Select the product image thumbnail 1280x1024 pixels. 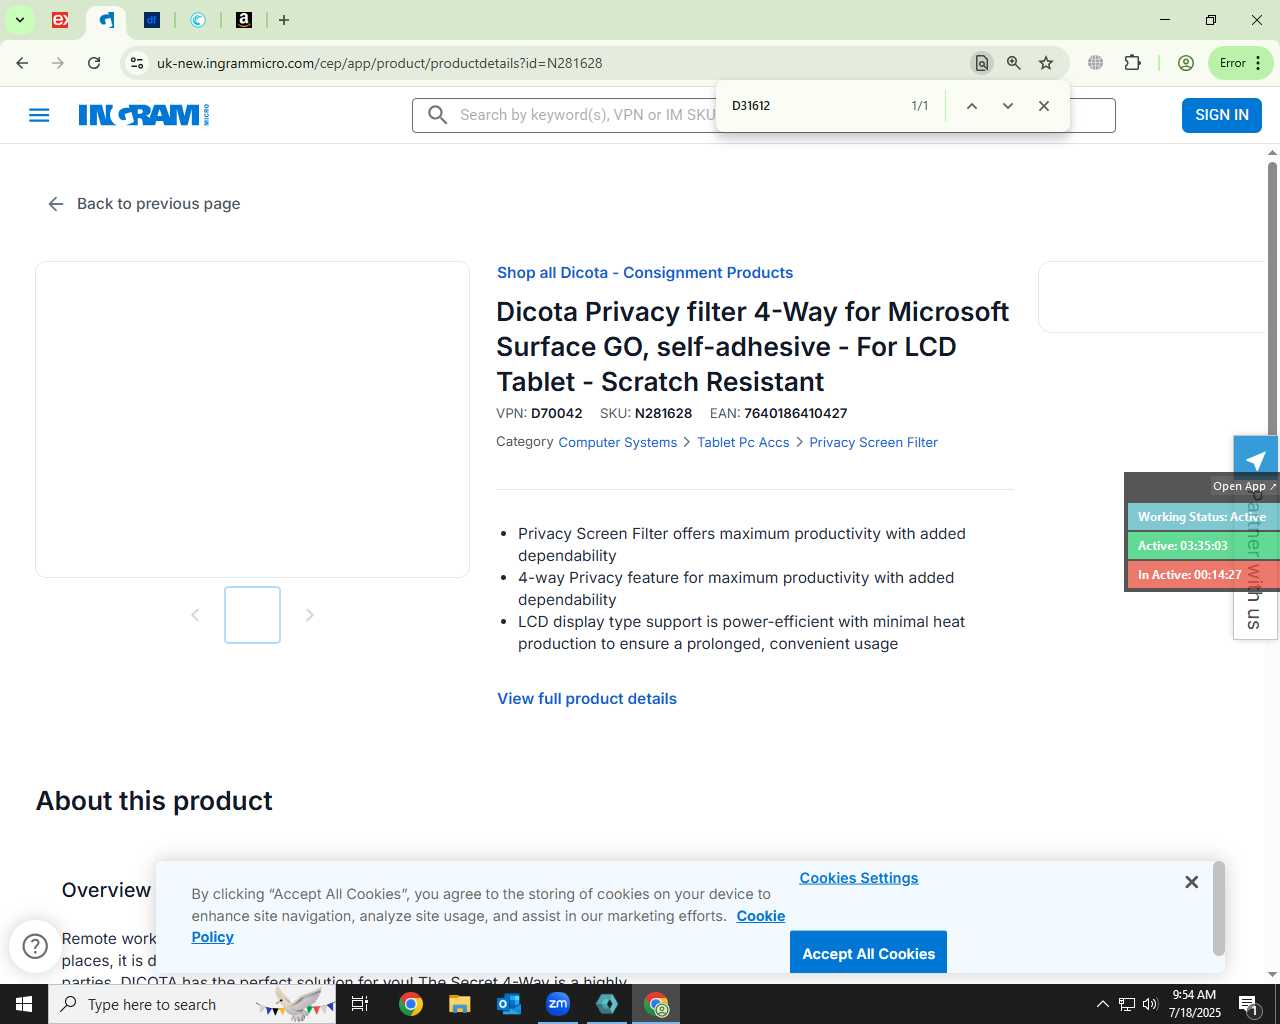(x=252, y=615)
